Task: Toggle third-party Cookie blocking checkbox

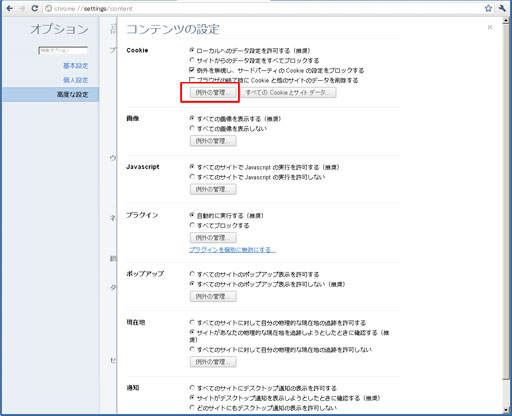Action: click(x=192, y=70)
